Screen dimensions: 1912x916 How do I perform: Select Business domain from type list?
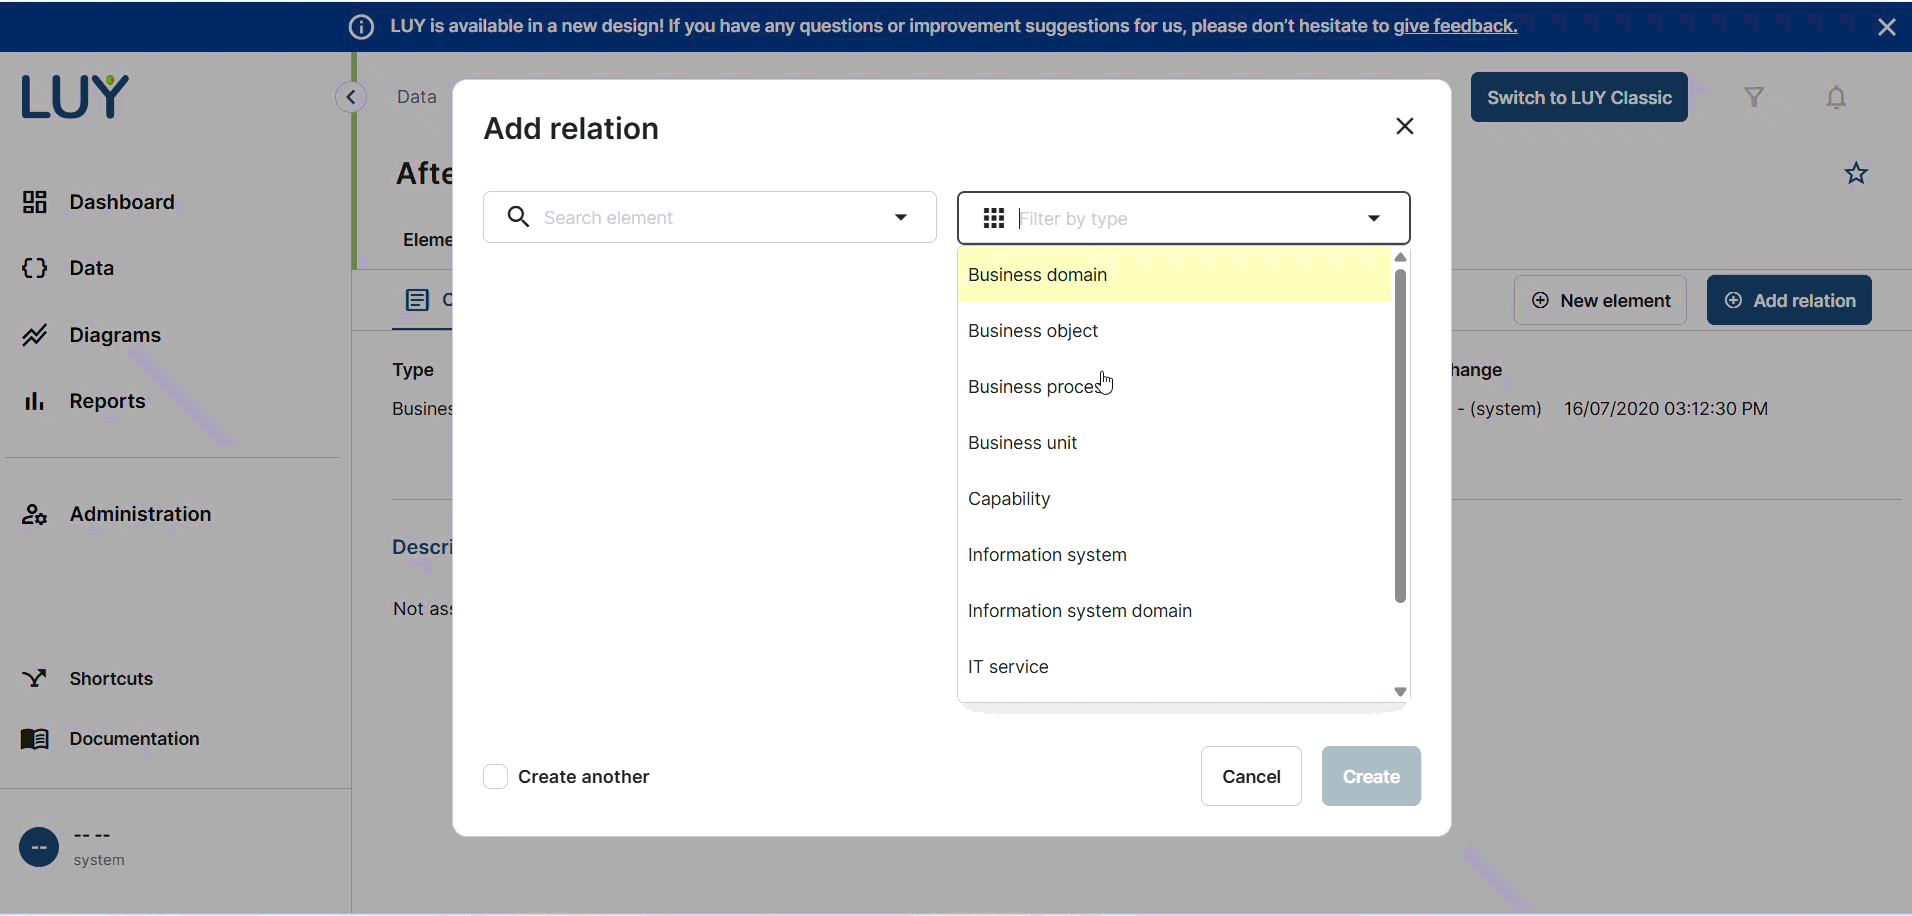(1037, 275)
